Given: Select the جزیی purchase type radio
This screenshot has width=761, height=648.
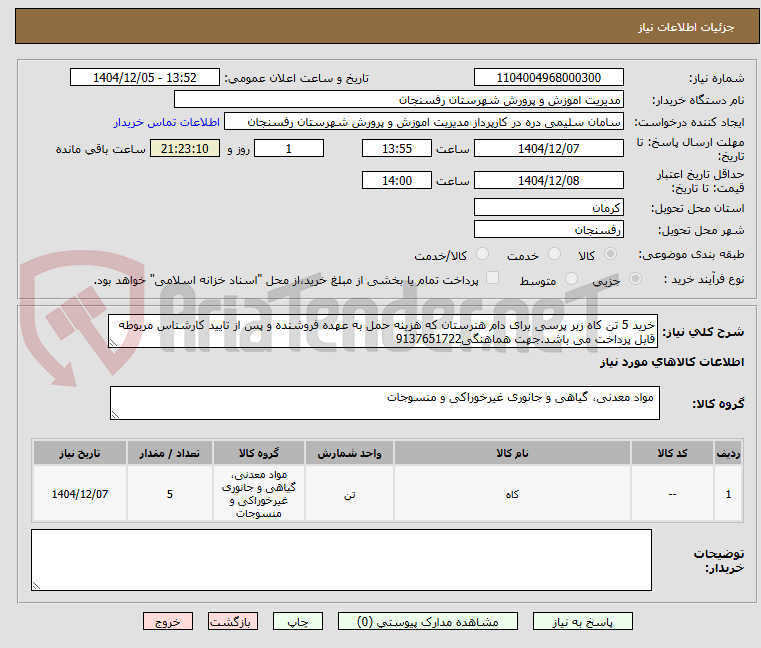Looking at the screenshot, I should coord(635,279).
